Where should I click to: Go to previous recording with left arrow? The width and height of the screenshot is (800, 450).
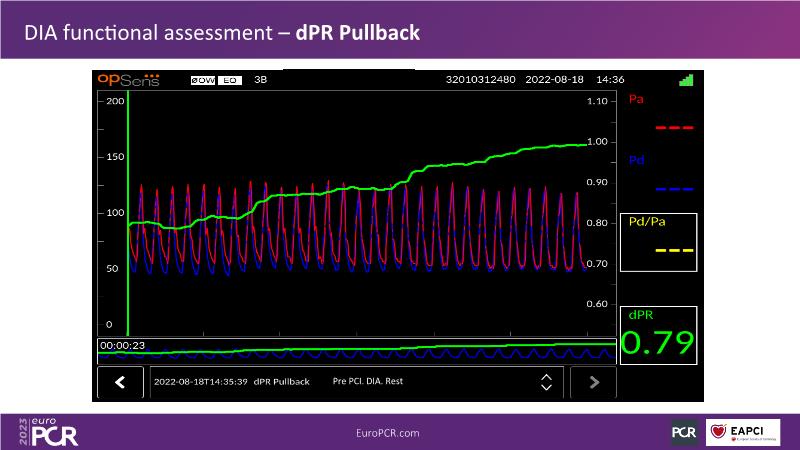click(x=121, y=382)
